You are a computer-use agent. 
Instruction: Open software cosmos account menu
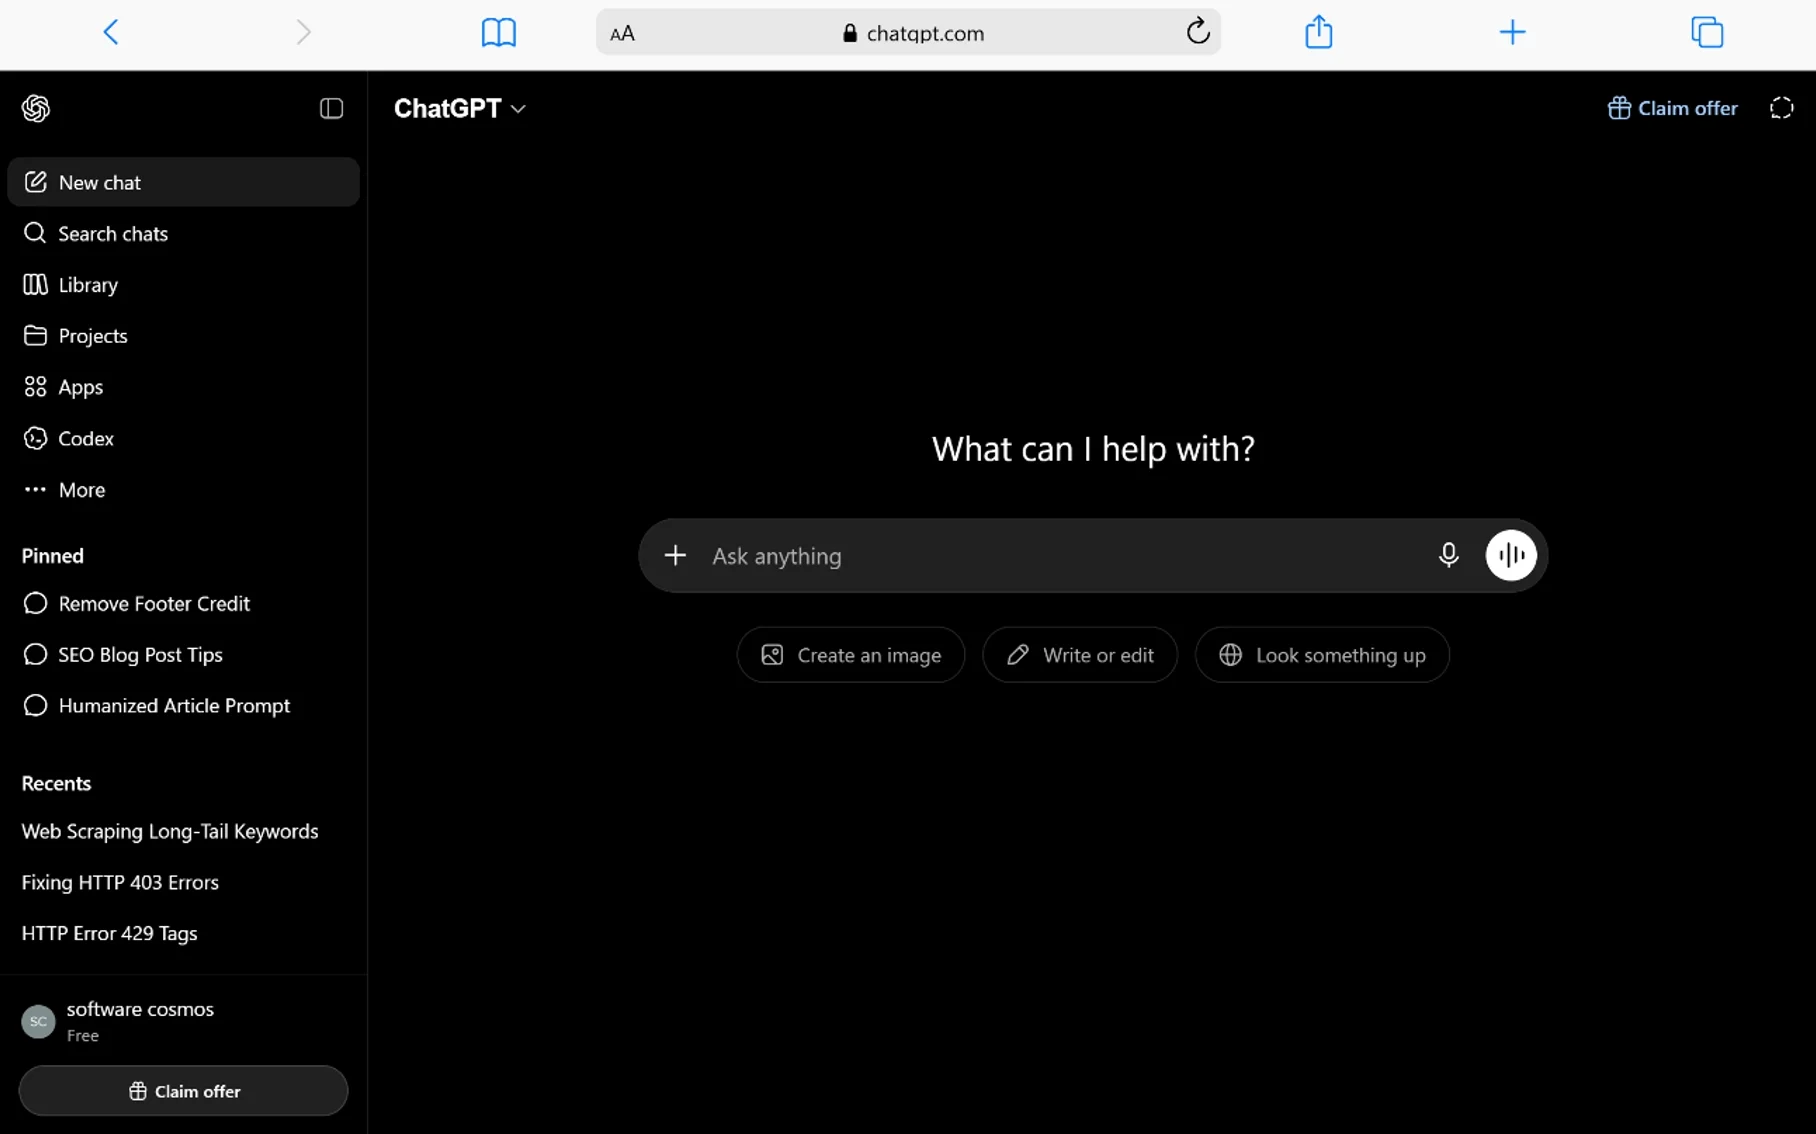(183, 1021)
